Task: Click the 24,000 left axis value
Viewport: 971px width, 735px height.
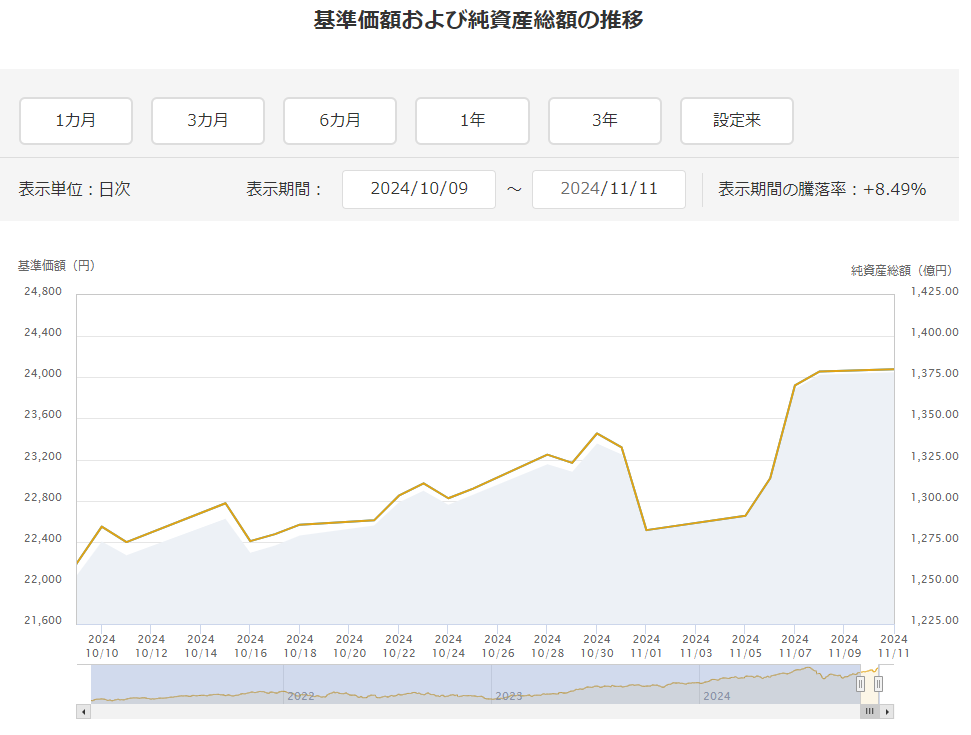Action: (43, 373)
